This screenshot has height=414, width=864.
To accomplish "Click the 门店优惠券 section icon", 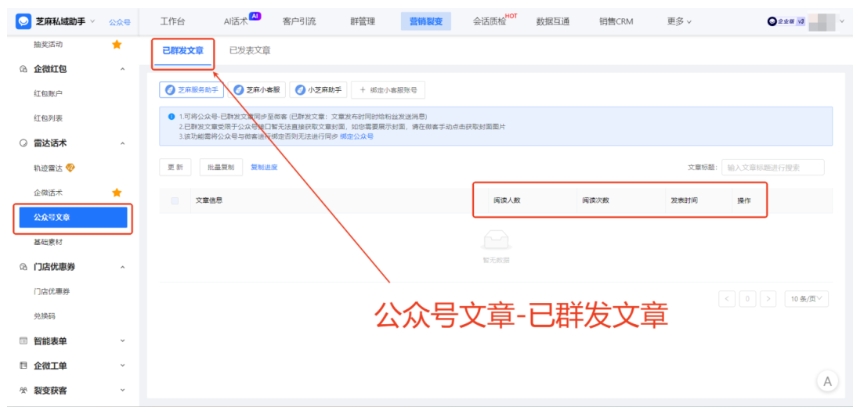I will tap(23, 267).
